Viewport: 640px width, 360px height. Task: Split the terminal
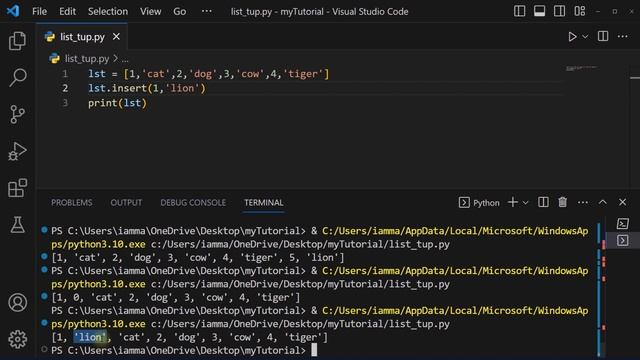tap(543, 202)
